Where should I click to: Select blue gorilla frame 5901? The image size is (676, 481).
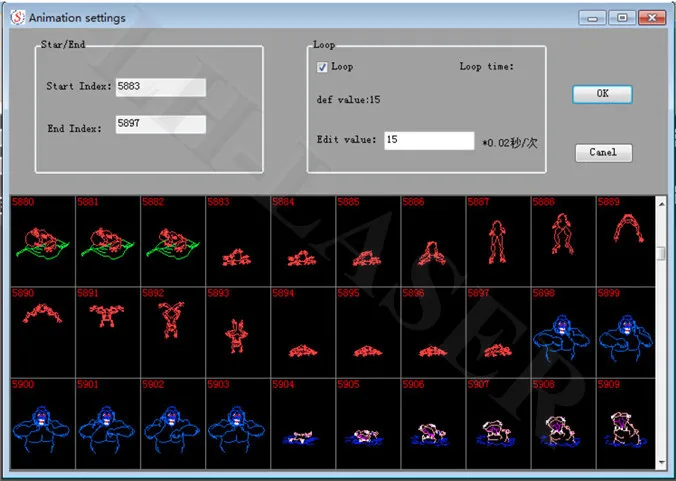pos(108,424)
